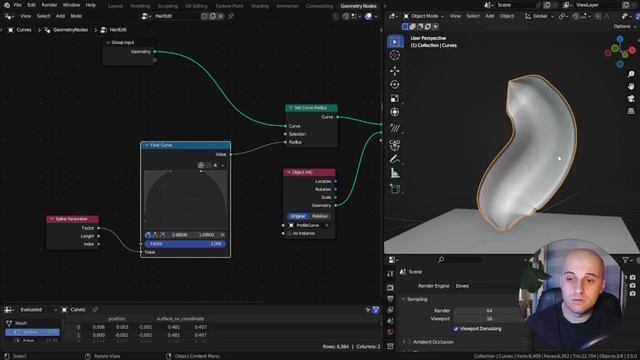This screenshot has height=360, width=640.
Task: Switch to the Geometry Nodes workspace tab
Action: [358, 6]
